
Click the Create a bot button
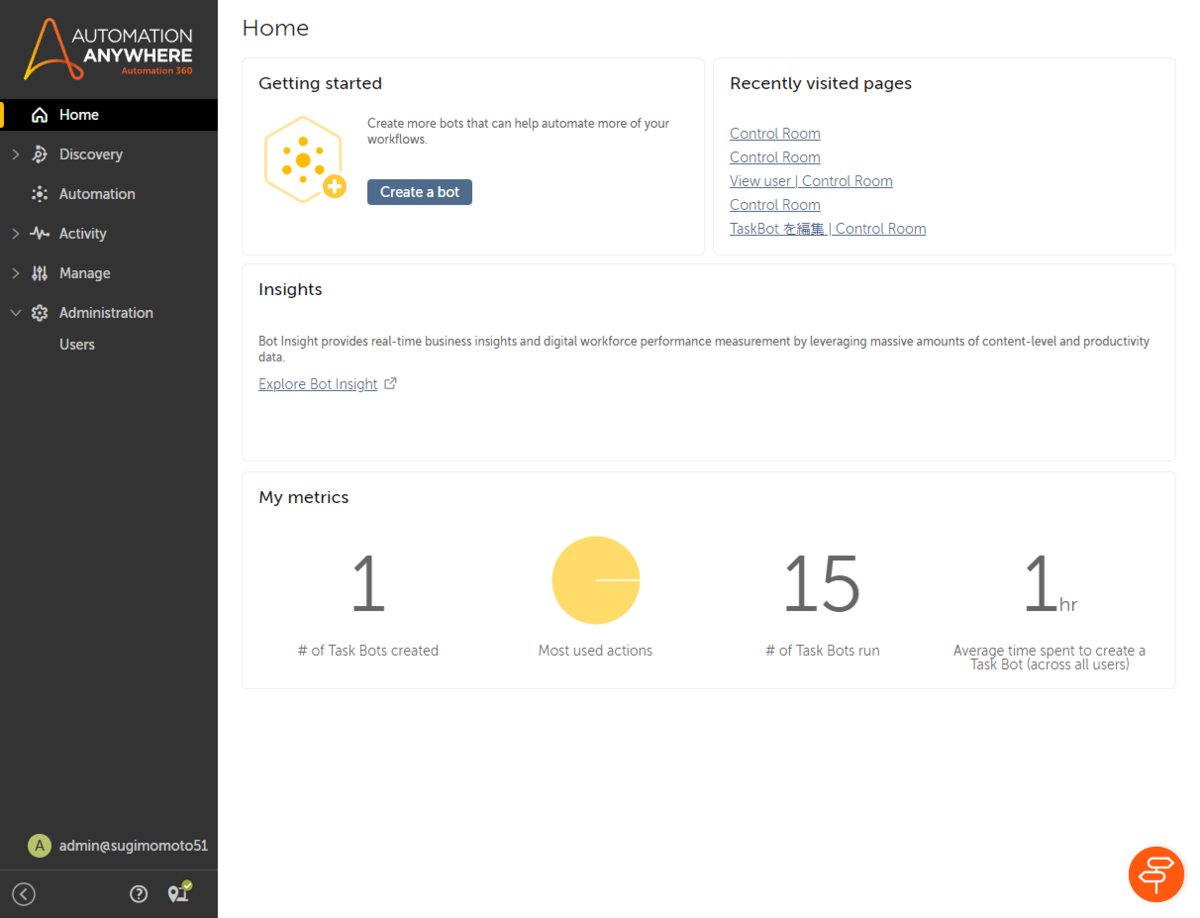419,192
